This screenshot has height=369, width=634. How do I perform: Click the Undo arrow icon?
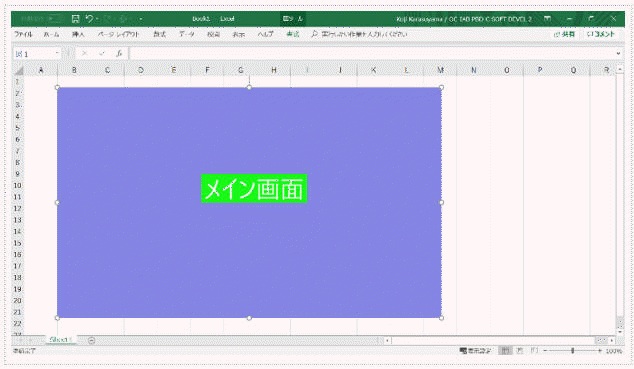(89, 19)
